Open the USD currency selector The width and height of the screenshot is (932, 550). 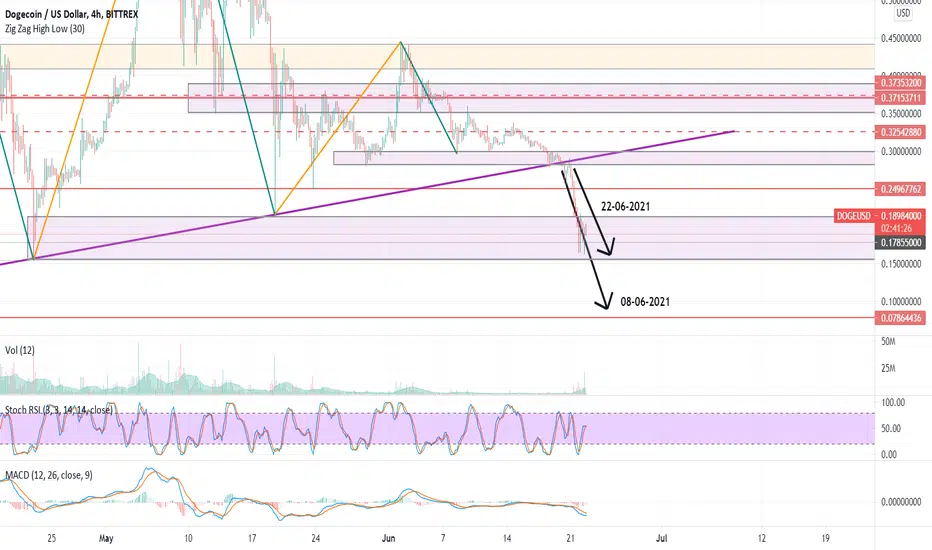pyautogui.click(x=903, y=12)
